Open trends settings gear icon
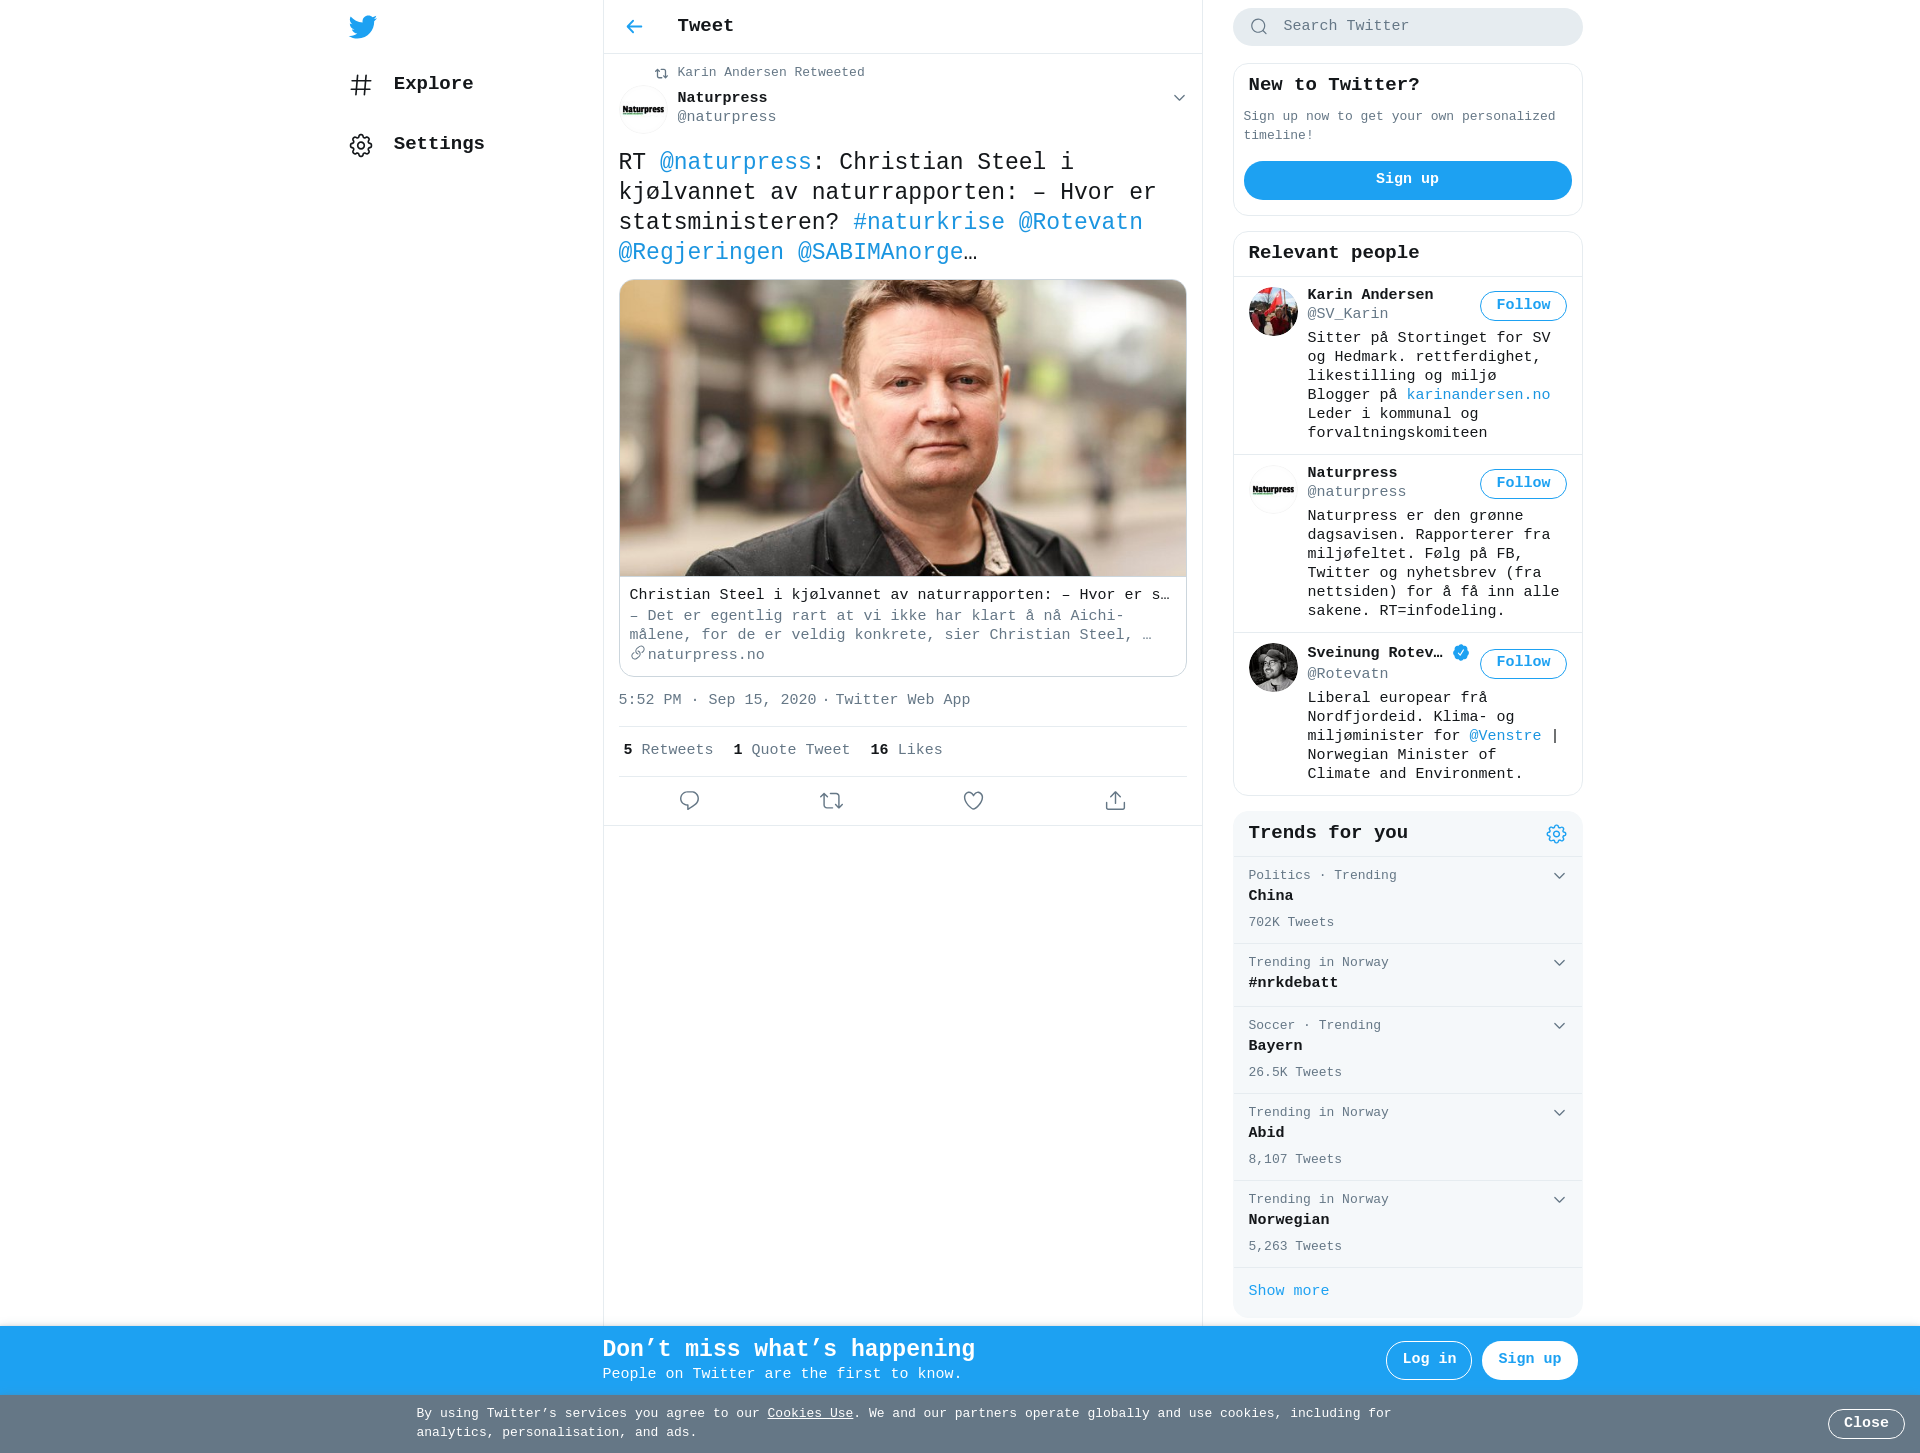This screenshot has height=1453, width=1920. pos(1556,834)
